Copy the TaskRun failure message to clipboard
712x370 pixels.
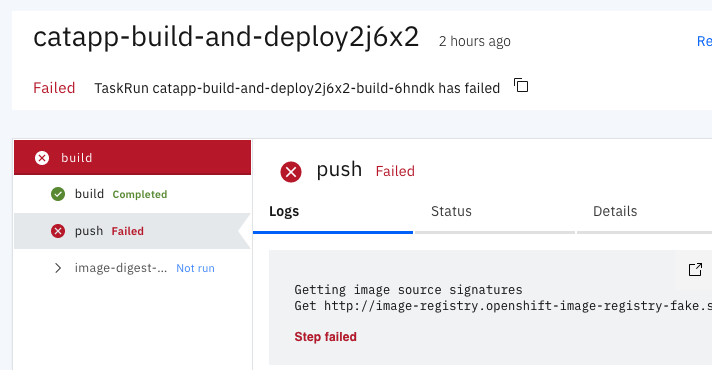pos(521,85)
